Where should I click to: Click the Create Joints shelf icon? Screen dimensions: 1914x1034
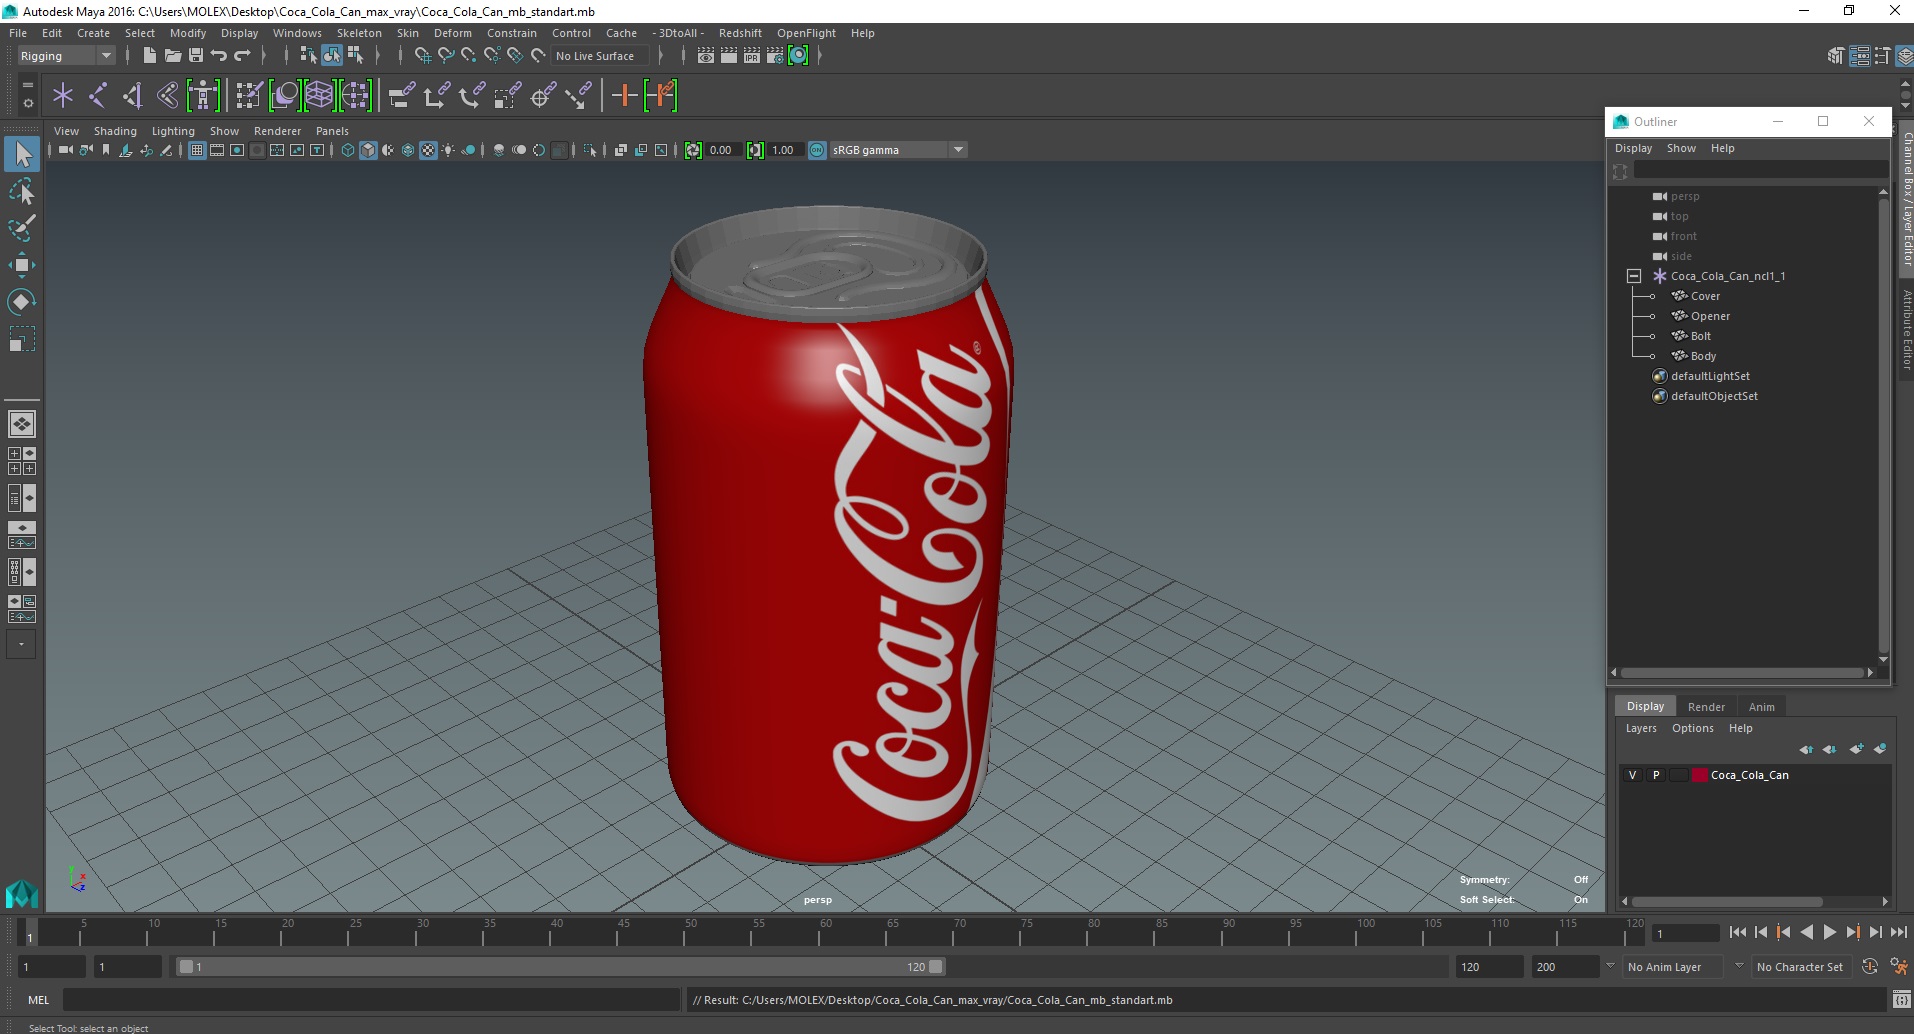point(98,96)
